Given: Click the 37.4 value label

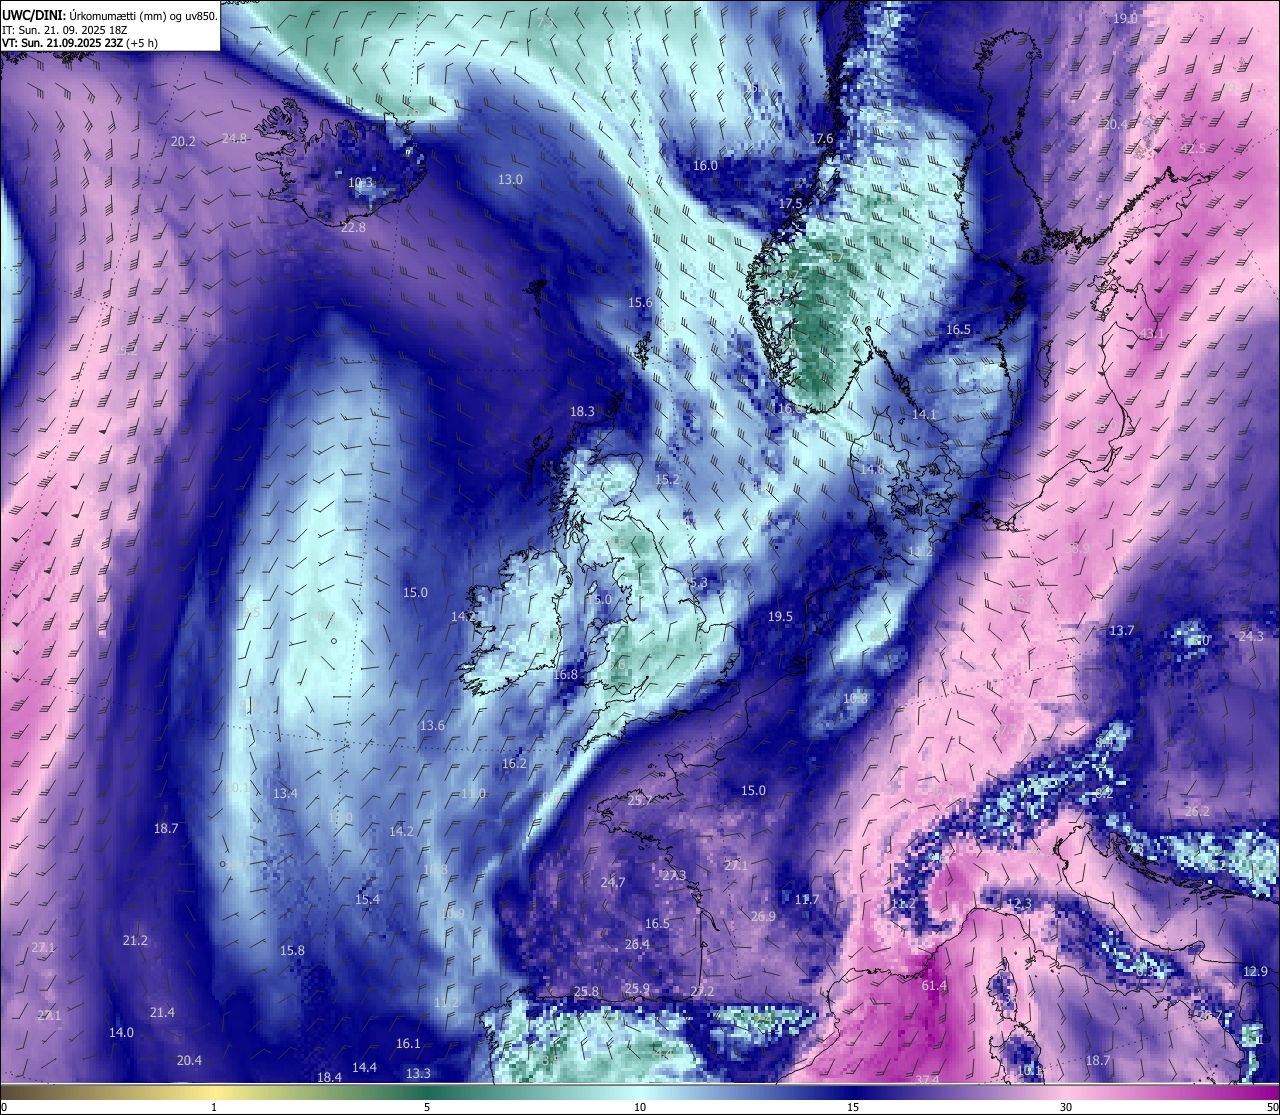Looking at the screenshot, I should (927, 1080).
